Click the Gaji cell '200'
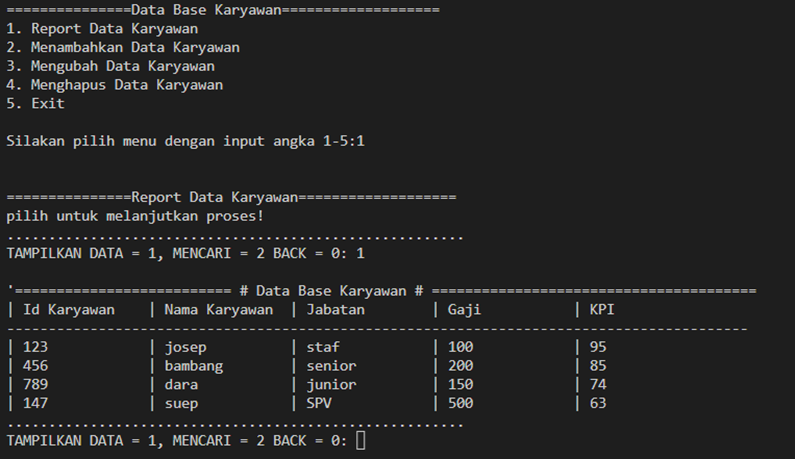The height and width of the screenshot is (459, 795). point(460,366)
